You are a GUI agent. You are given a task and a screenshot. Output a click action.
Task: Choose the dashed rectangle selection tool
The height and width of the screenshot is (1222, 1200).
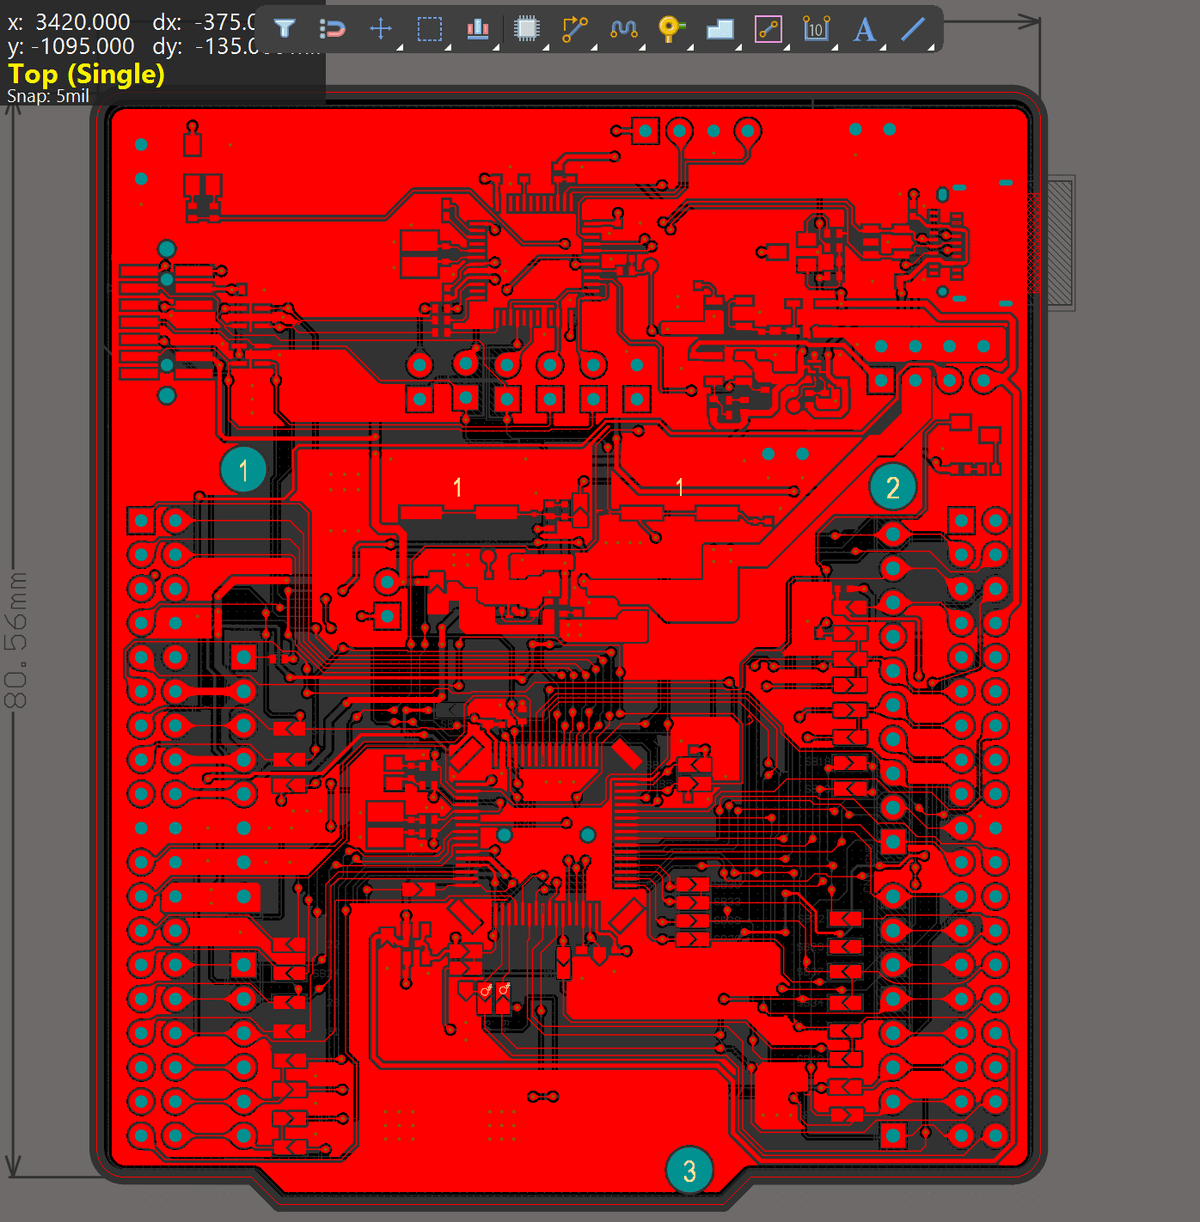click(429, 29)
